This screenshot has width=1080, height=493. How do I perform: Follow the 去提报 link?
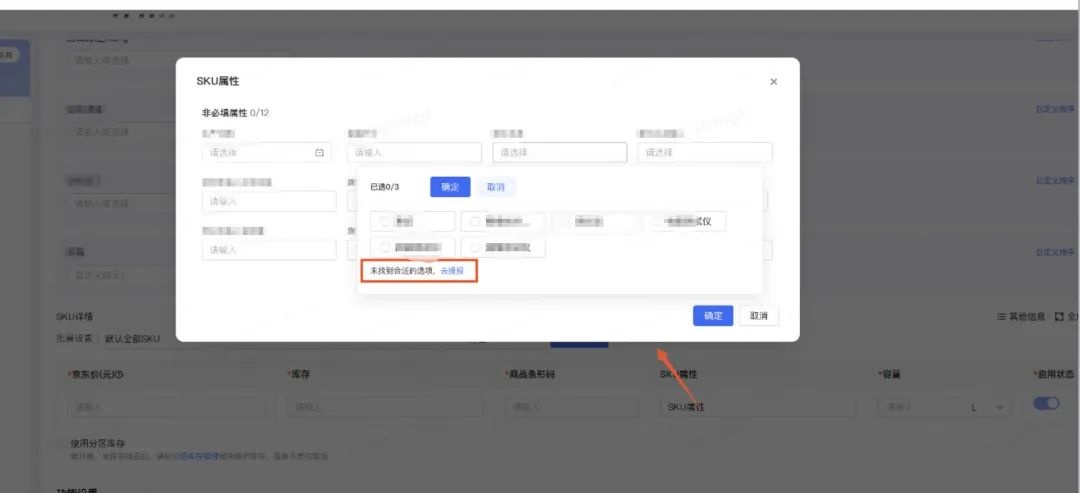(452, 271)
